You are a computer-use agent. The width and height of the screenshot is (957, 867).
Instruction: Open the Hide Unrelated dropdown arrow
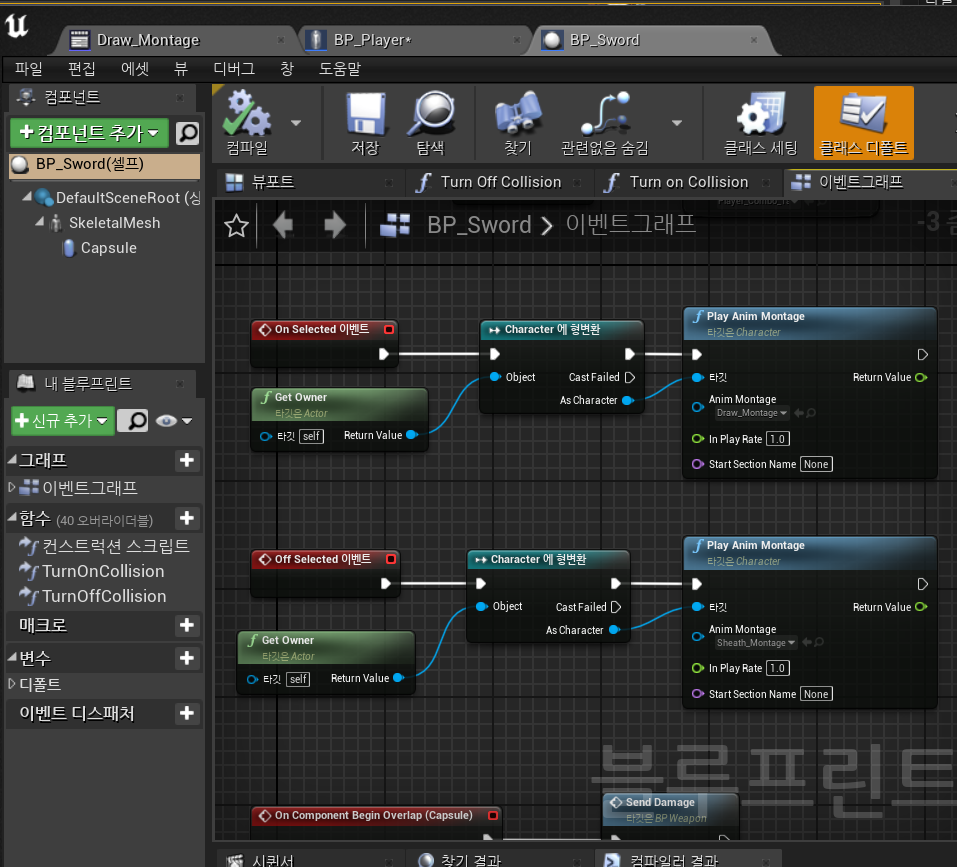[x=677, y=123]
